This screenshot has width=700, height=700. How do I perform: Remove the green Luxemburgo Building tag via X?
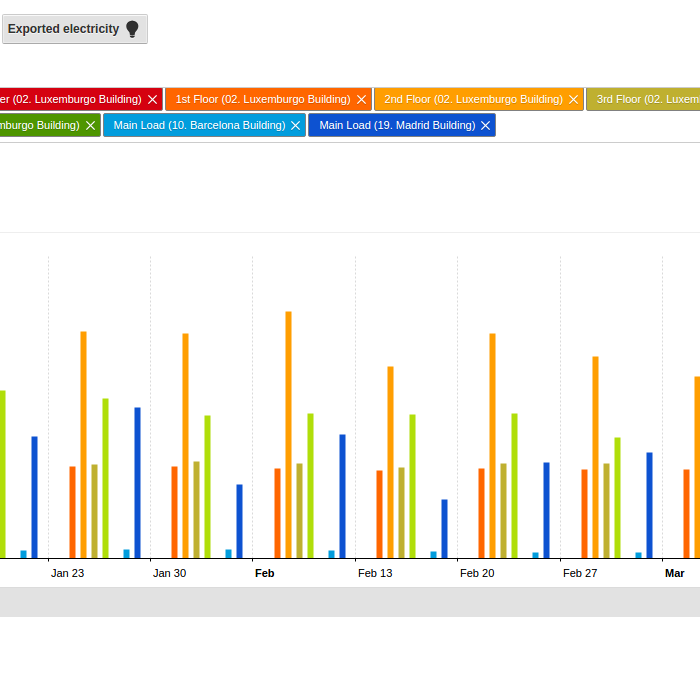90,125
